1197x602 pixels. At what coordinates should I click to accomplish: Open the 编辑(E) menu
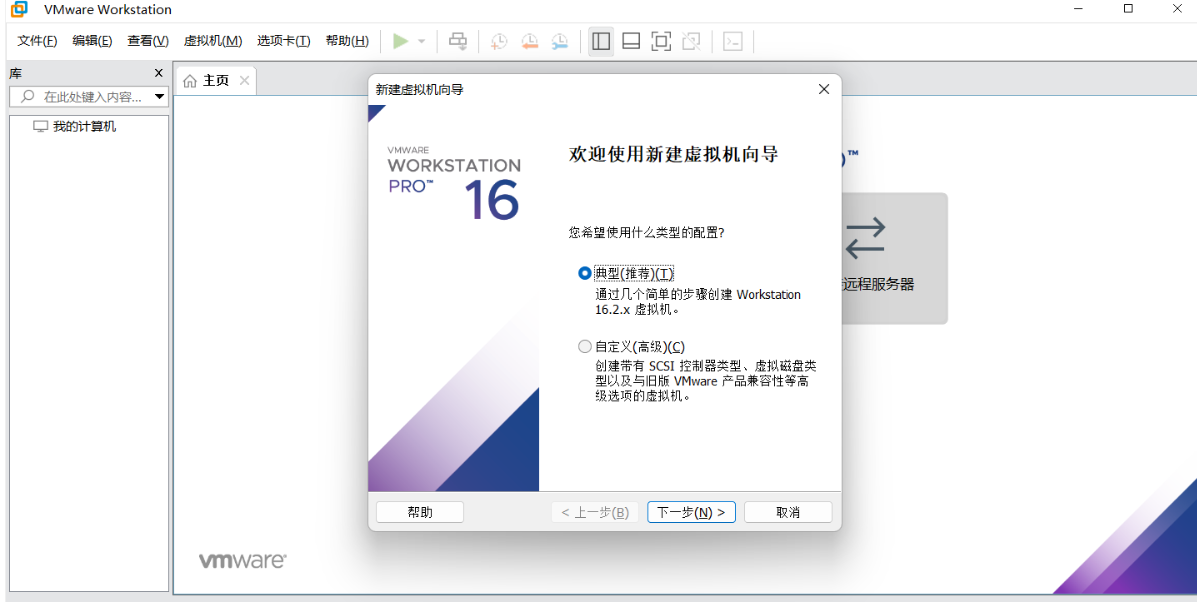coord(92,41)
